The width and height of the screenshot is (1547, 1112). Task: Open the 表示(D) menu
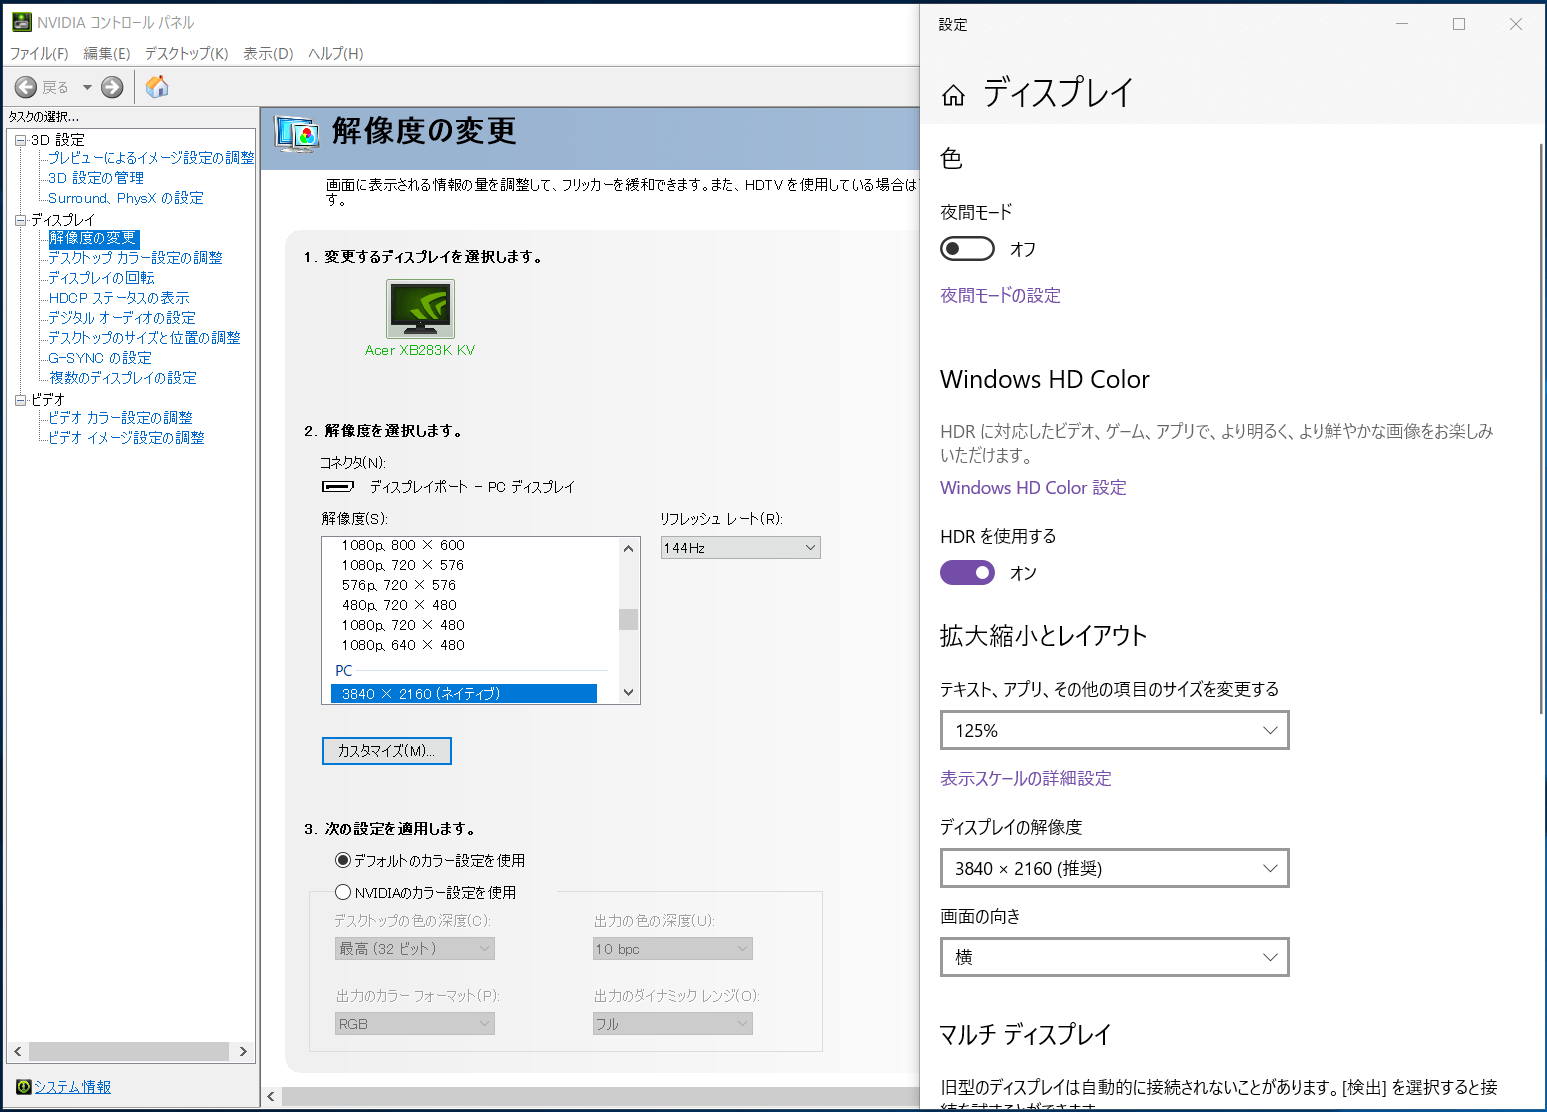point(268,54)
